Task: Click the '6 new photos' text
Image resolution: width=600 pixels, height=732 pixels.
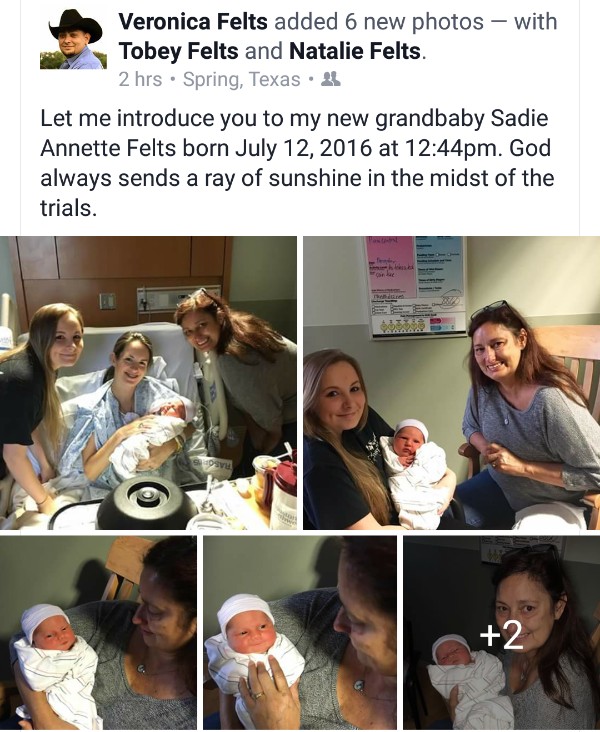Action: (x=414, y=21)
